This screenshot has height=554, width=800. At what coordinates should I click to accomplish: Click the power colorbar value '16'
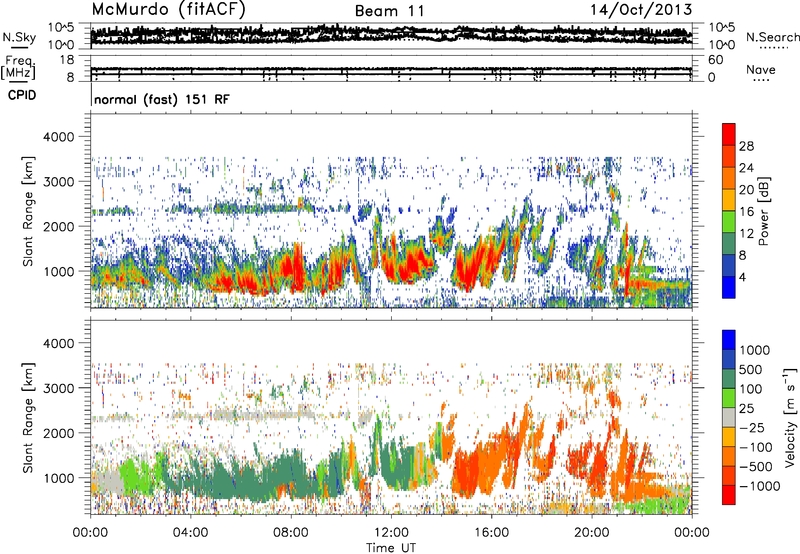746,212
